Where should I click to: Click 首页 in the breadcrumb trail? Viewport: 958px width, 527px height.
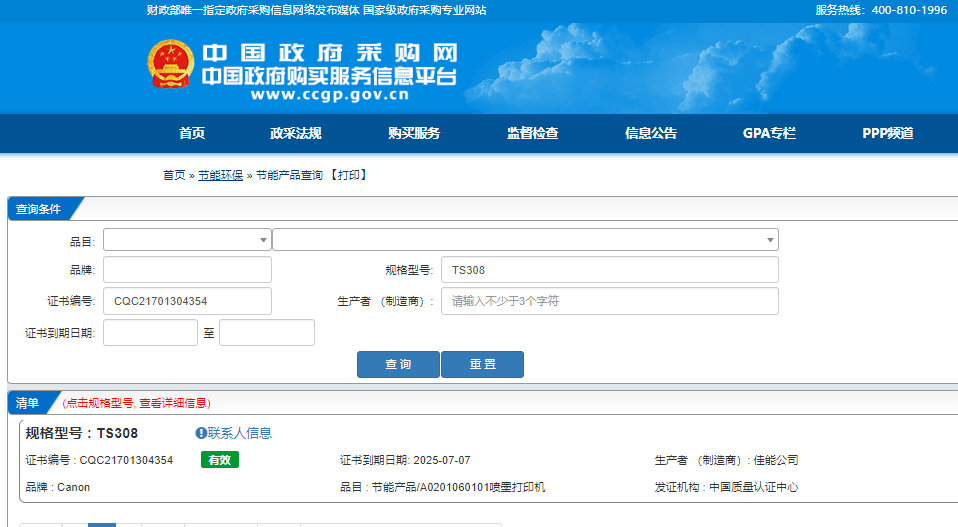click(x=174, y=175)
